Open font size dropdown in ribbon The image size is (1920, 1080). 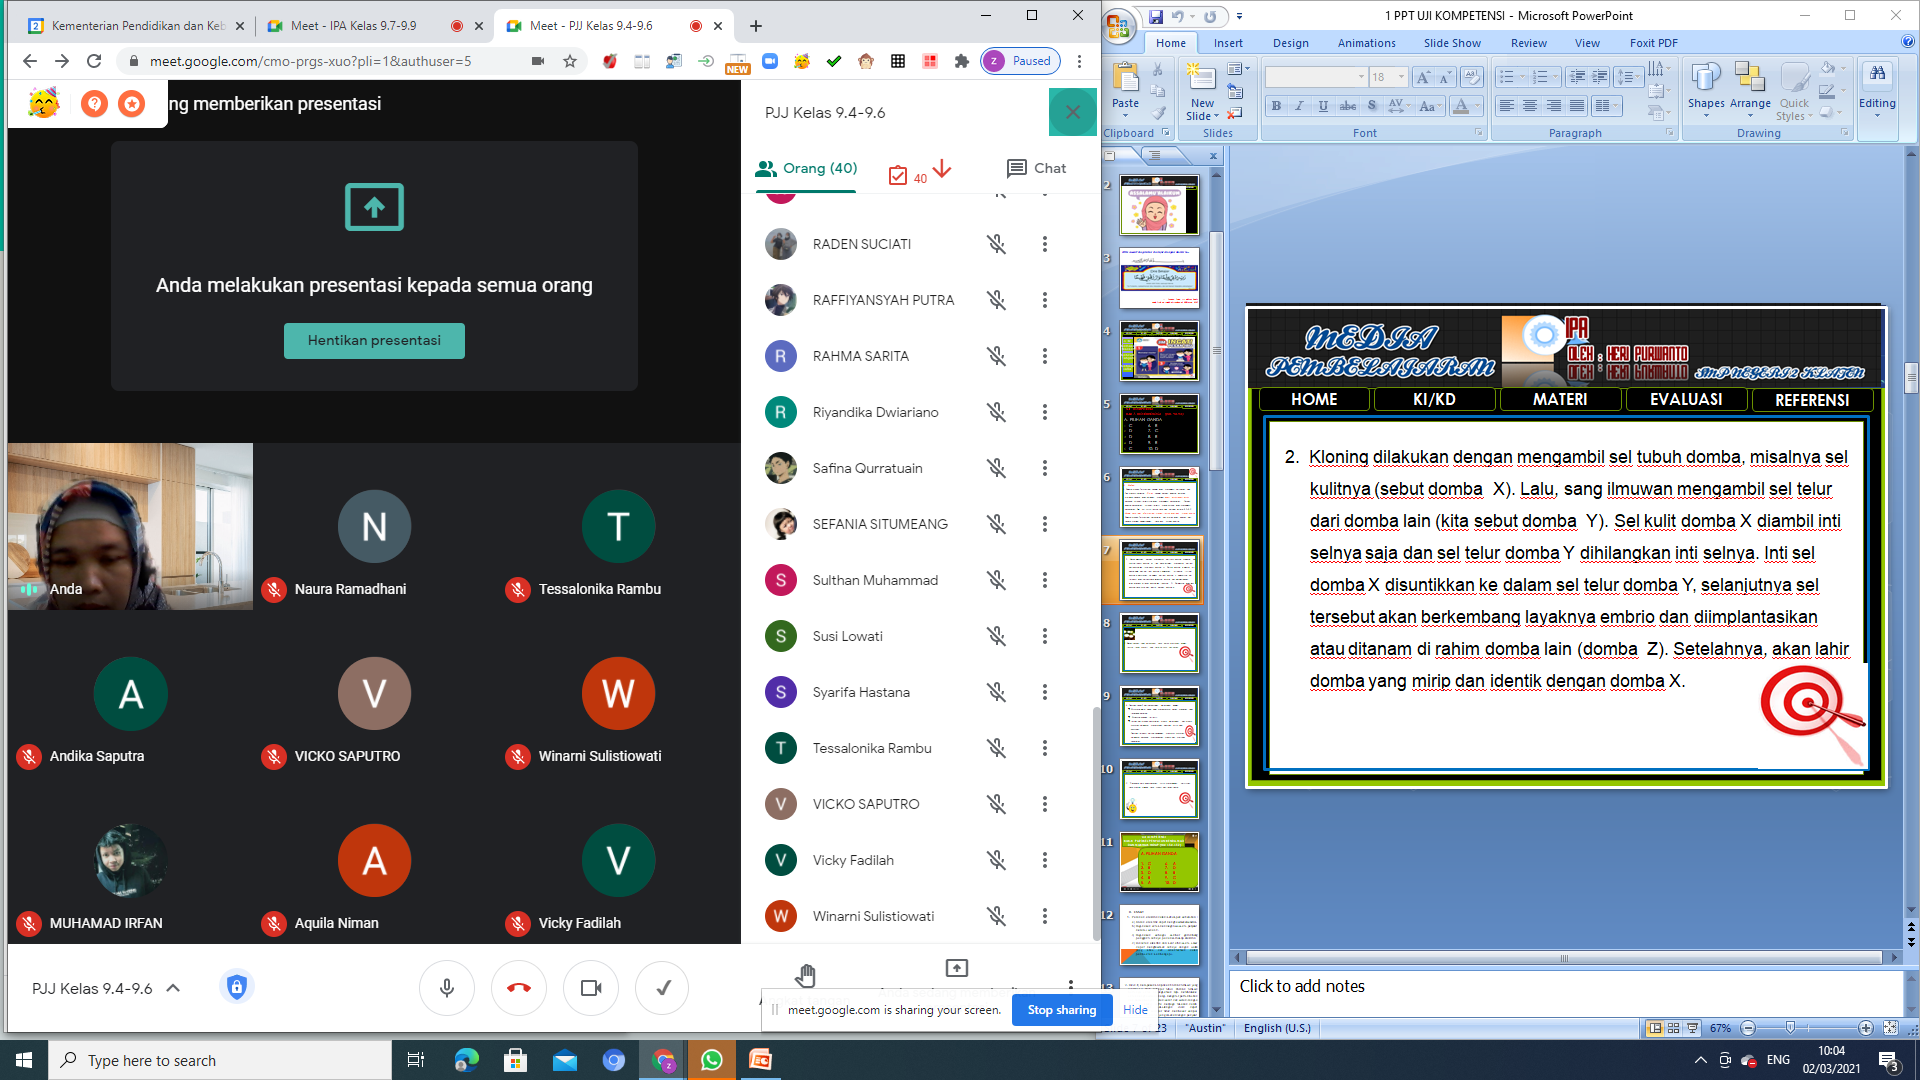[1400, 77]
